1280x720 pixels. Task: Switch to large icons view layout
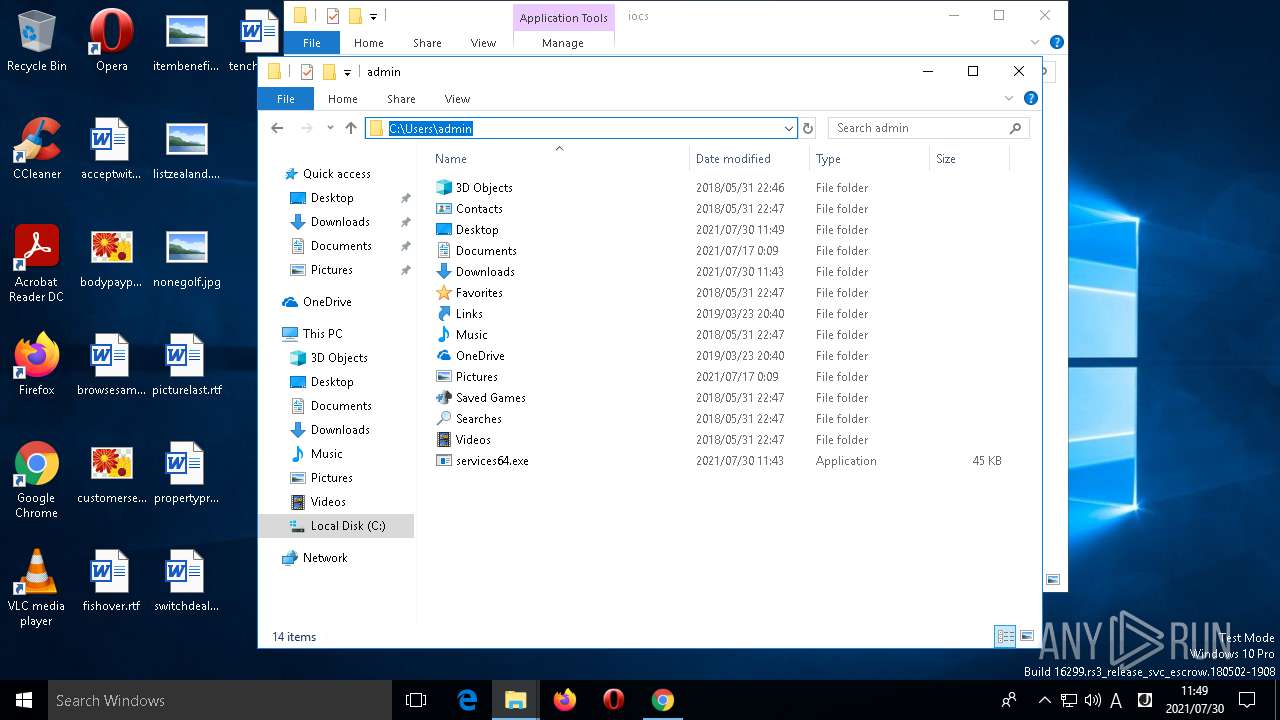pyautogui.click(x=1027, y=636)
